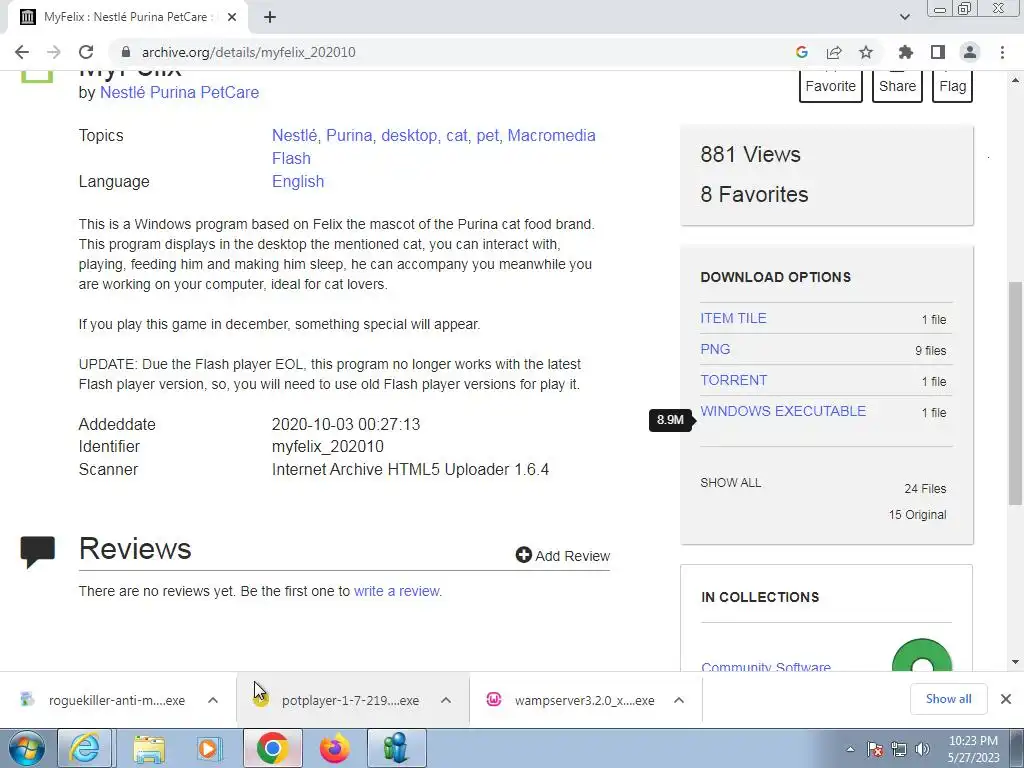Click the Google icon in address bar
The height and width of the screenshot is (768, 1024).
pyautogui.click(x=802, y=52)
